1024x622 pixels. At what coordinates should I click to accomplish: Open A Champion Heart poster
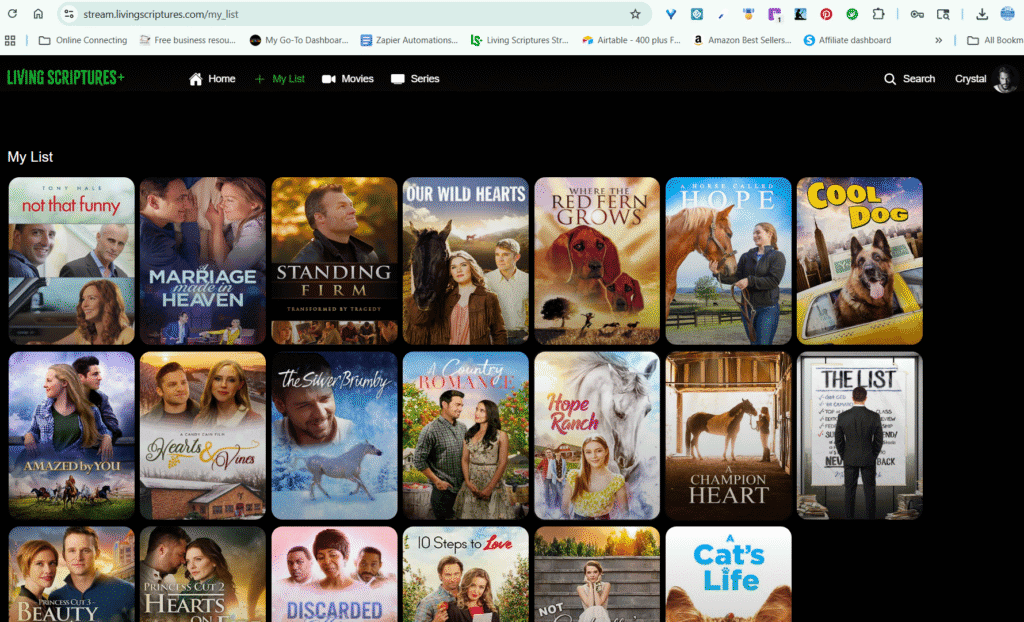(x=728, y=435)
